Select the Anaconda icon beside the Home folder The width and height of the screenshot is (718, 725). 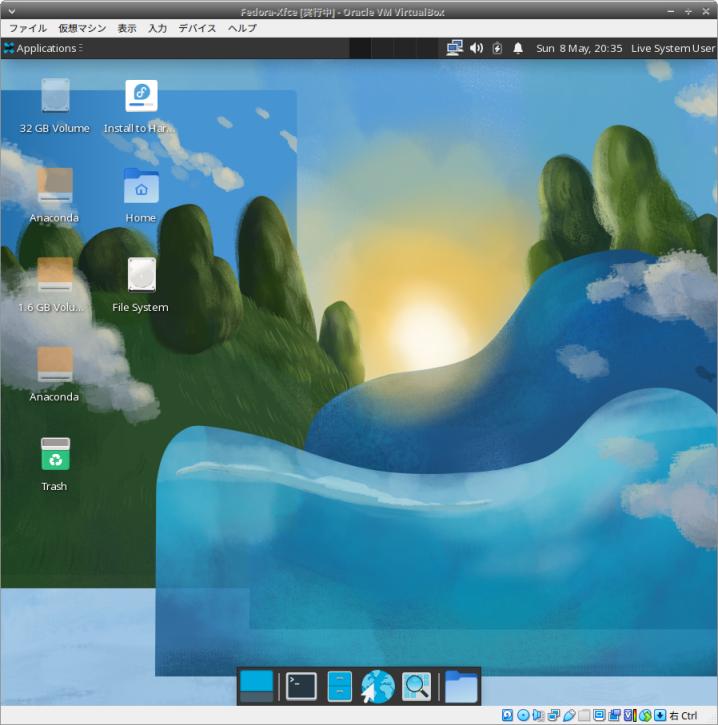tap(55, 186)
